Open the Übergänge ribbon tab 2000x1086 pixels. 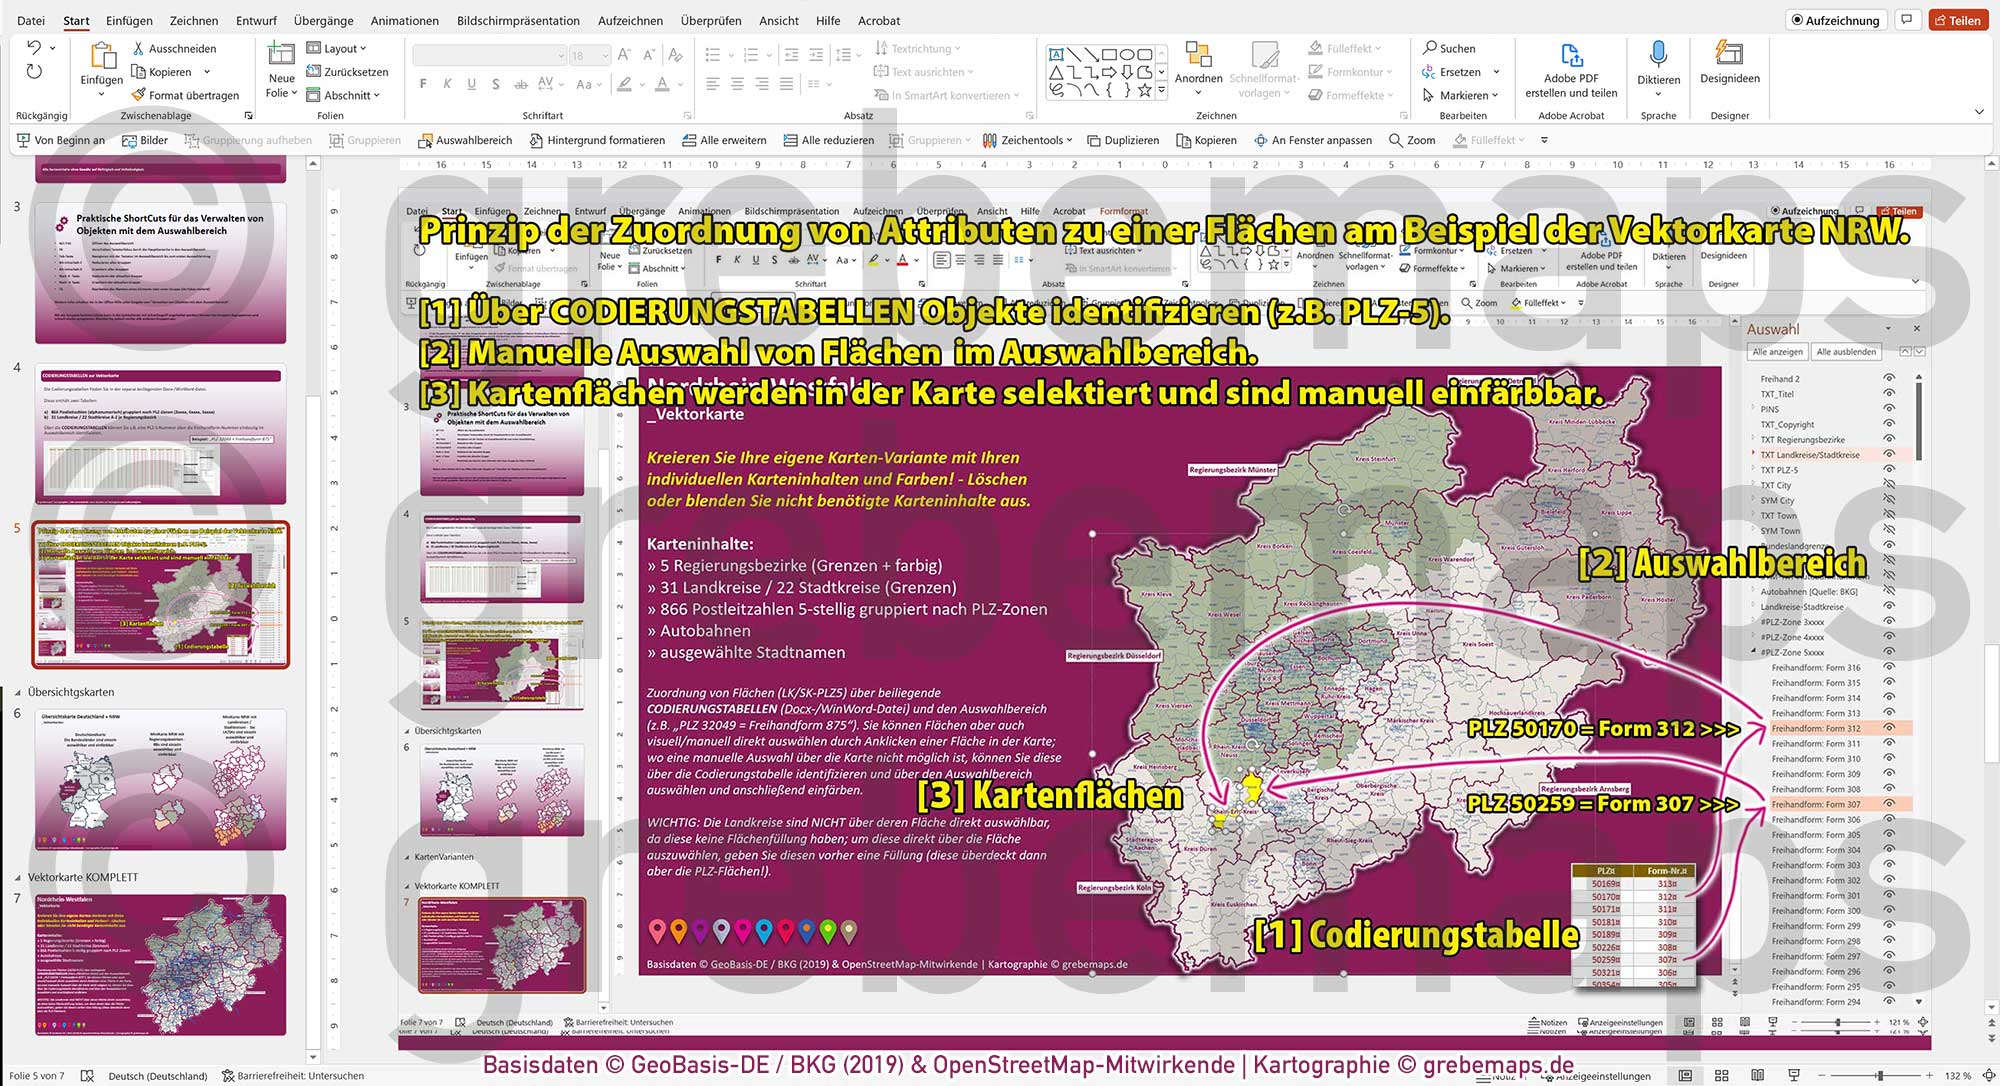pos(322,20)
